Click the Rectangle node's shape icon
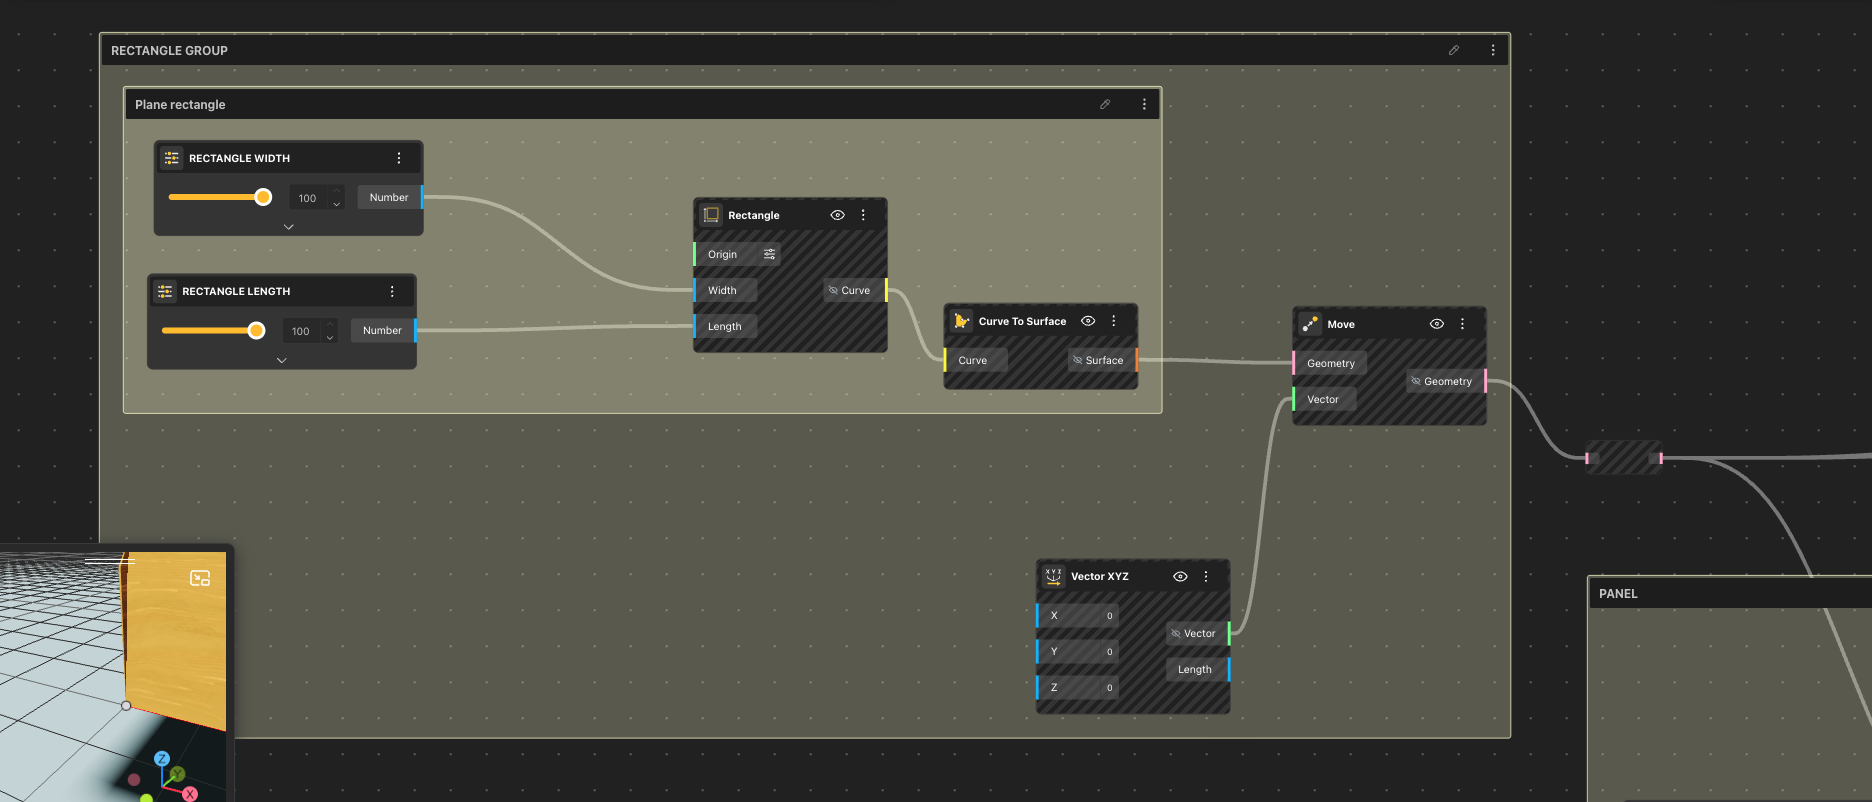1872x802 pixels. pos(711,215)
